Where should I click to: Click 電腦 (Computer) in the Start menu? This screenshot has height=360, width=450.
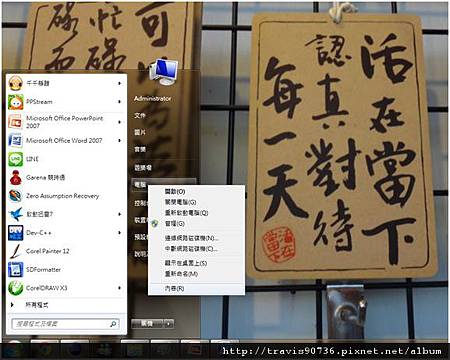(x=140, y=184)
